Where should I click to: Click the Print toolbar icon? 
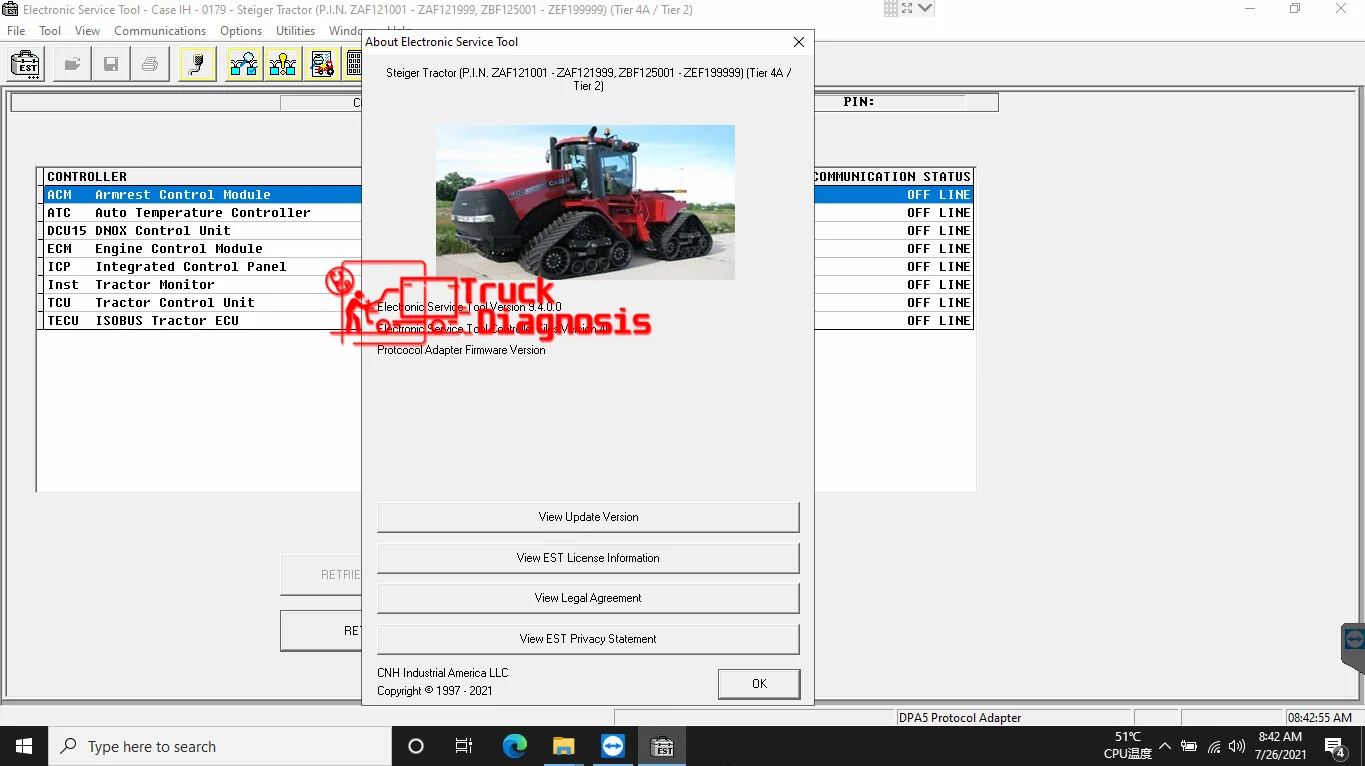pos(150,65)
